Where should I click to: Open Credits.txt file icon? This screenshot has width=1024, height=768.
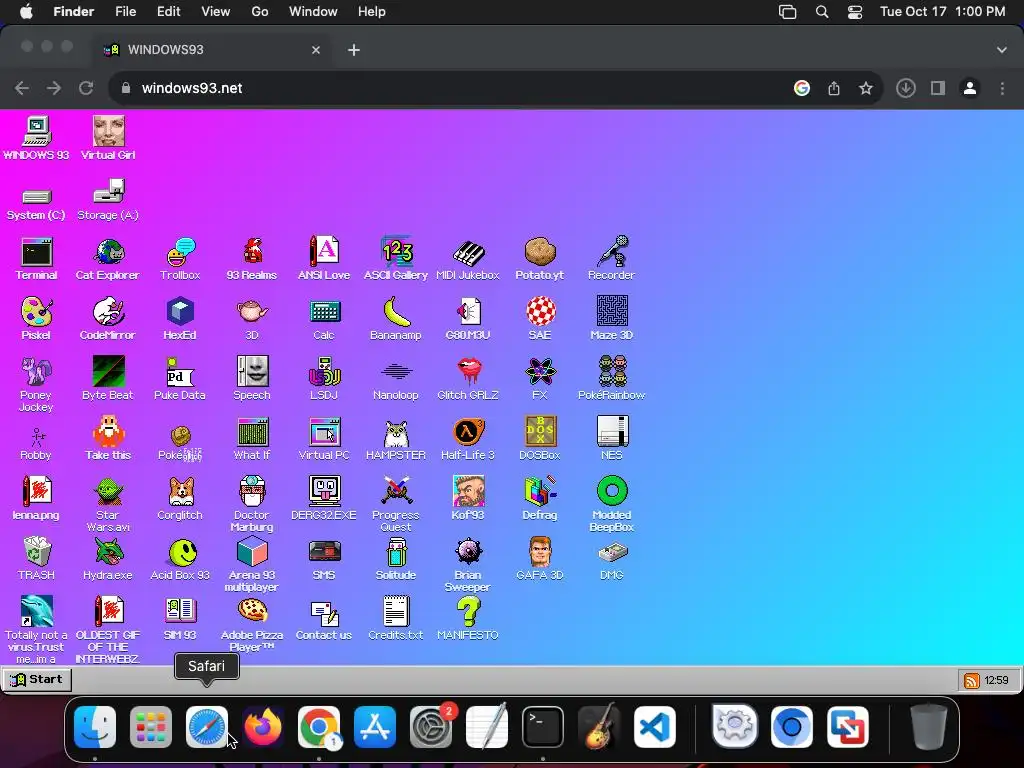[396, 618]
